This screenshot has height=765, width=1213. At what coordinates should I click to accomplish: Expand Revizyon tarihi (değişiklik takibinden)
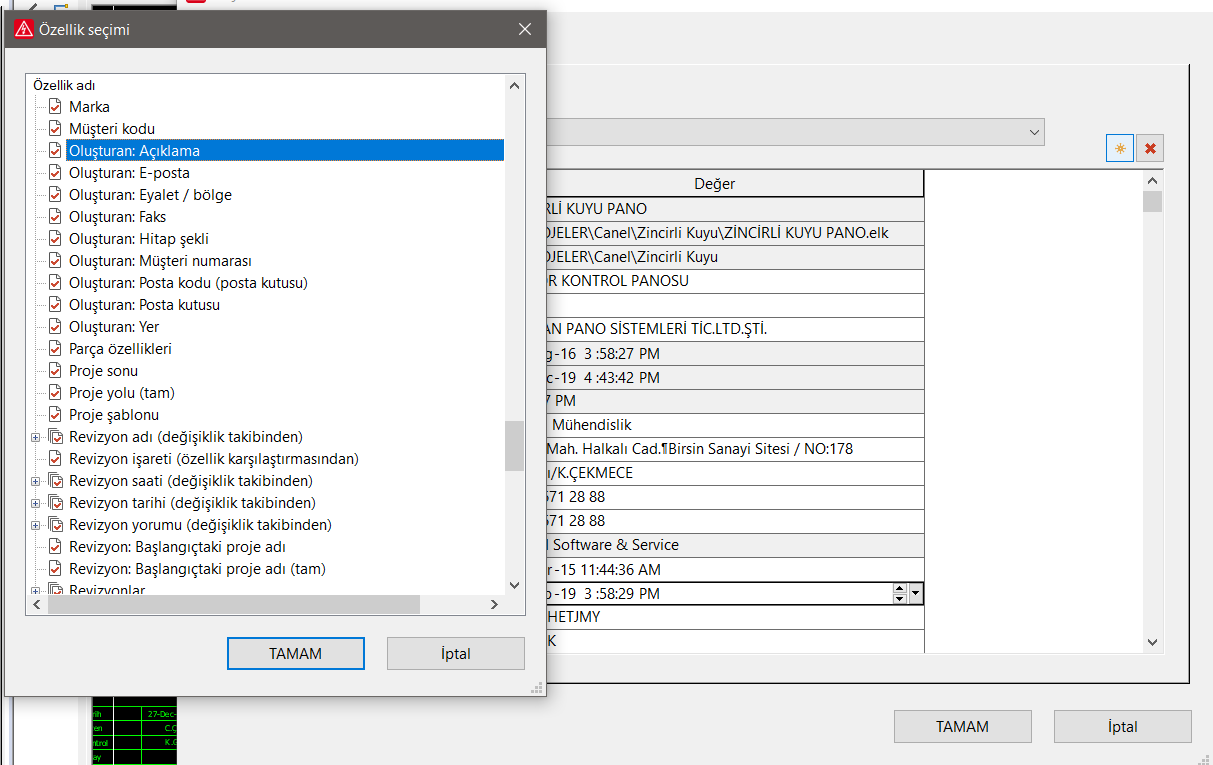[x=36, y=503]
